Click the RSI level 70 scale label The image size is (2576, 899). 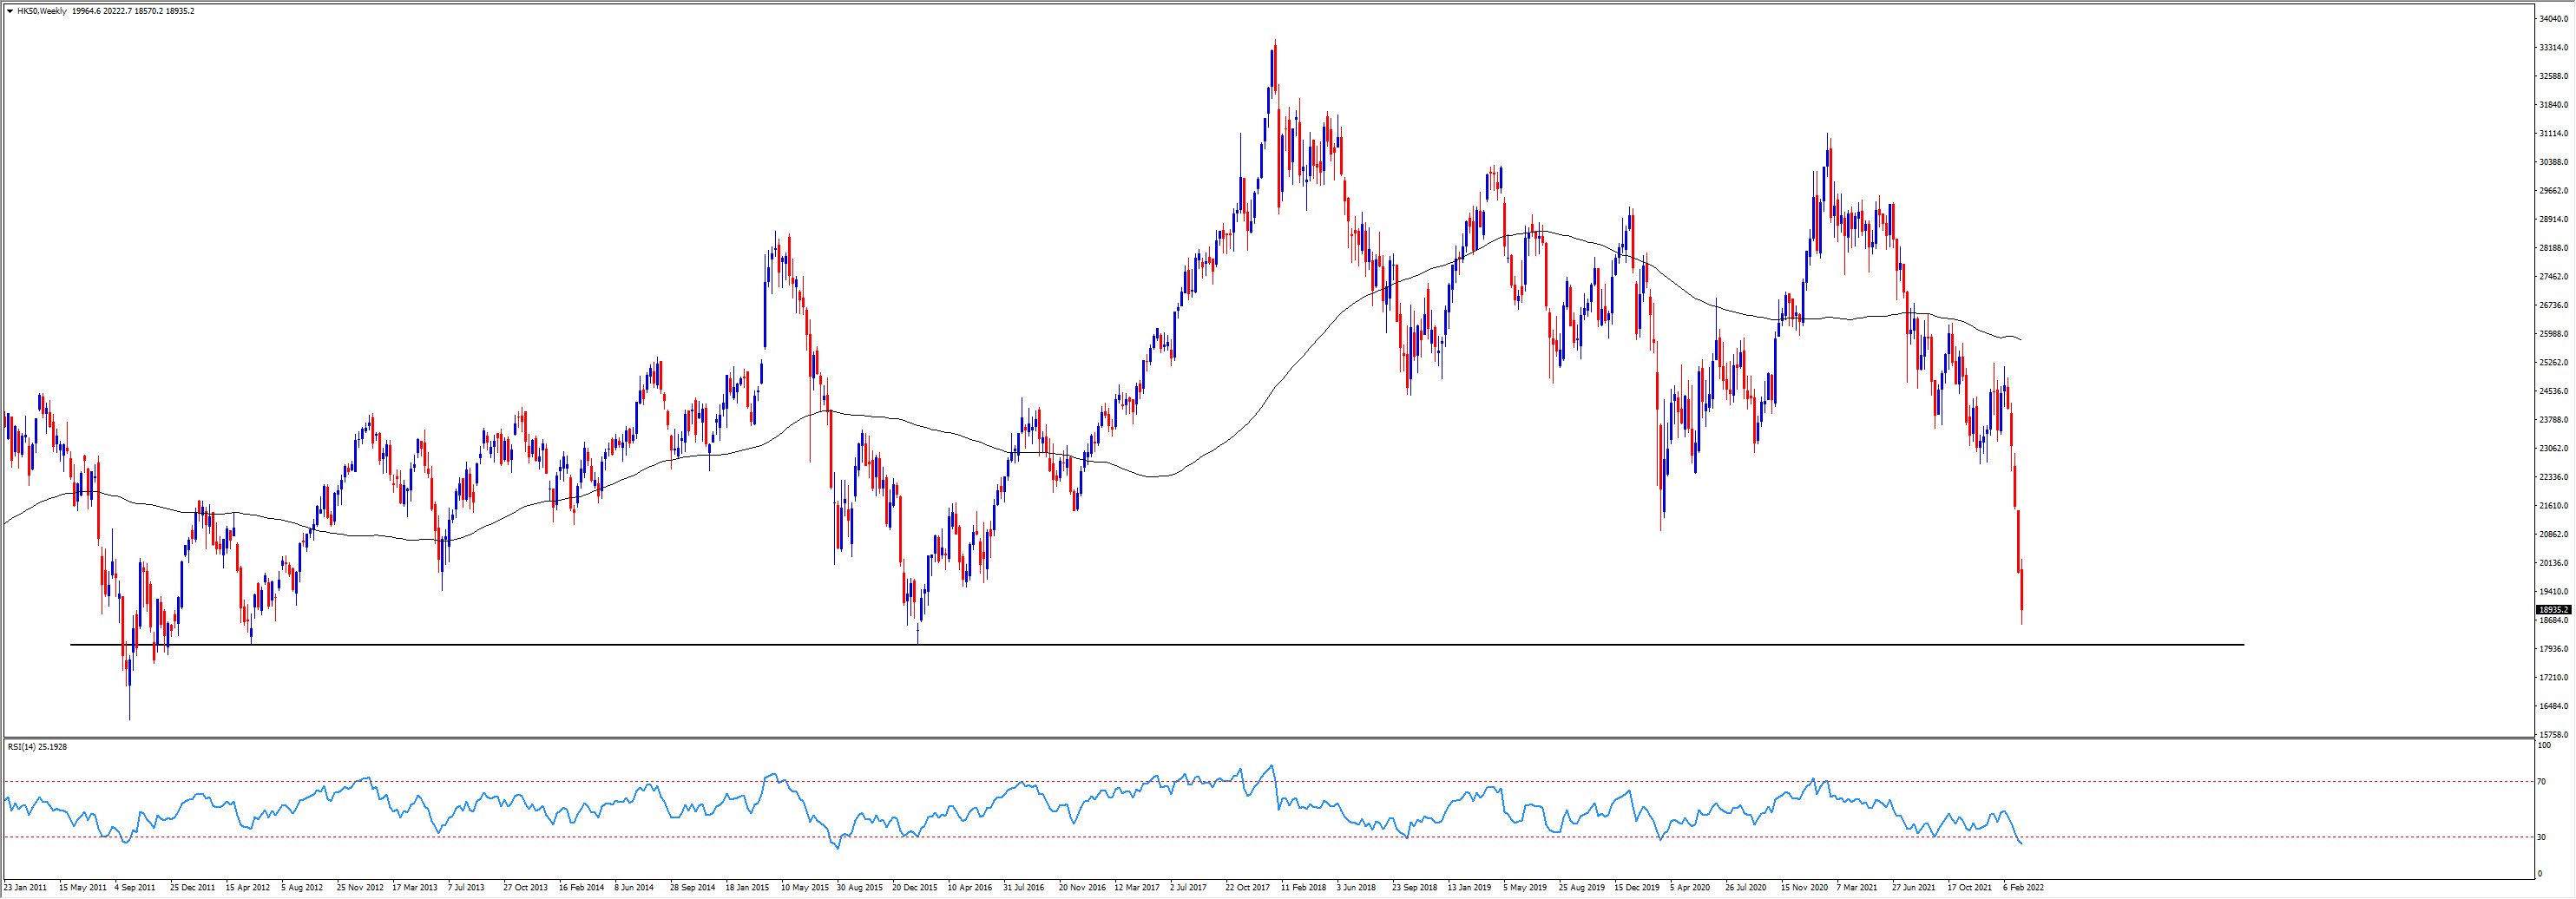click(2542, 782)
